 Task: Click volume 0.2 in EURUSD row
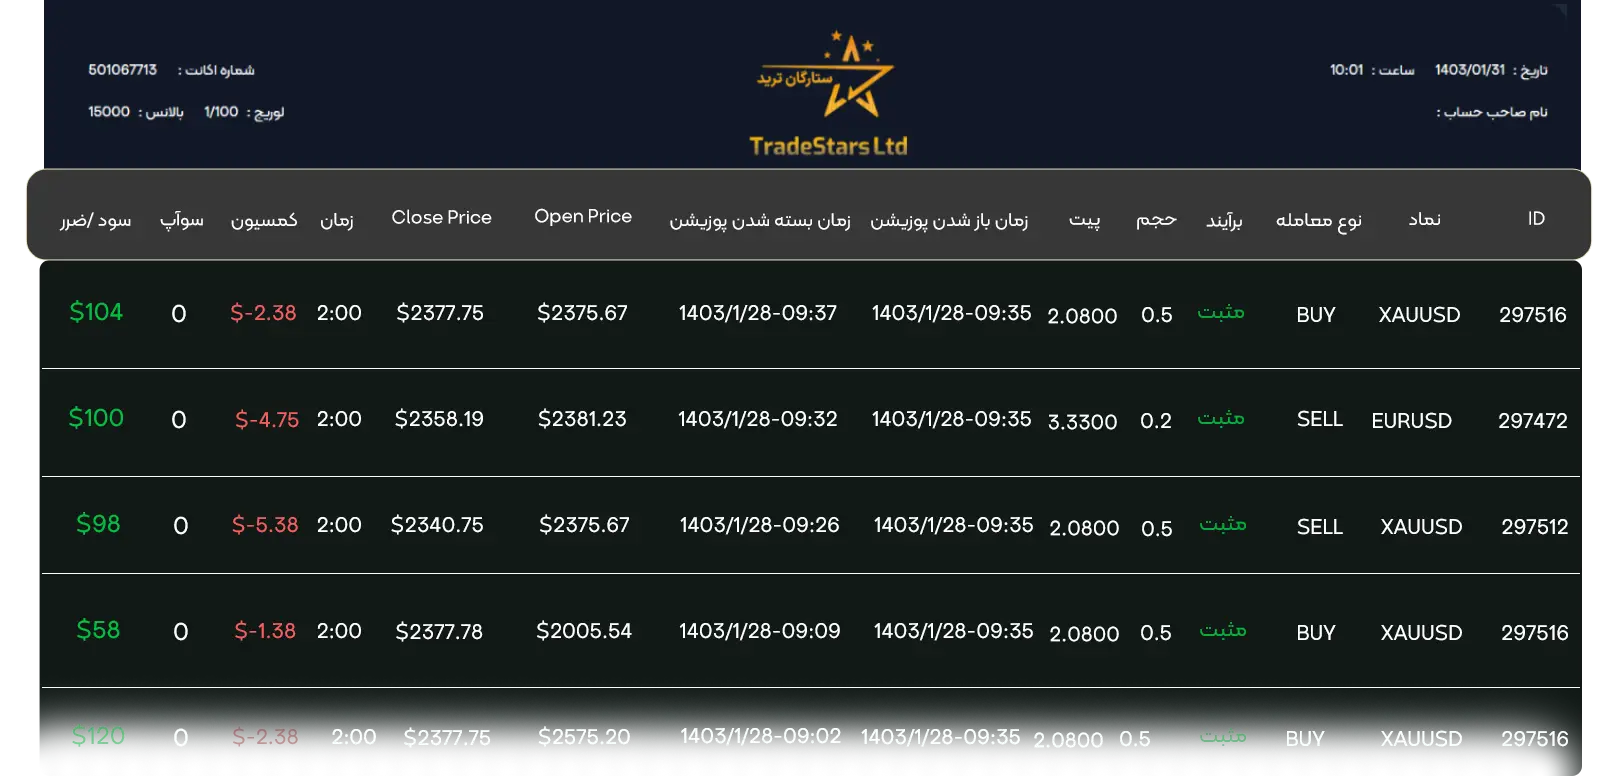(1156, 421)
